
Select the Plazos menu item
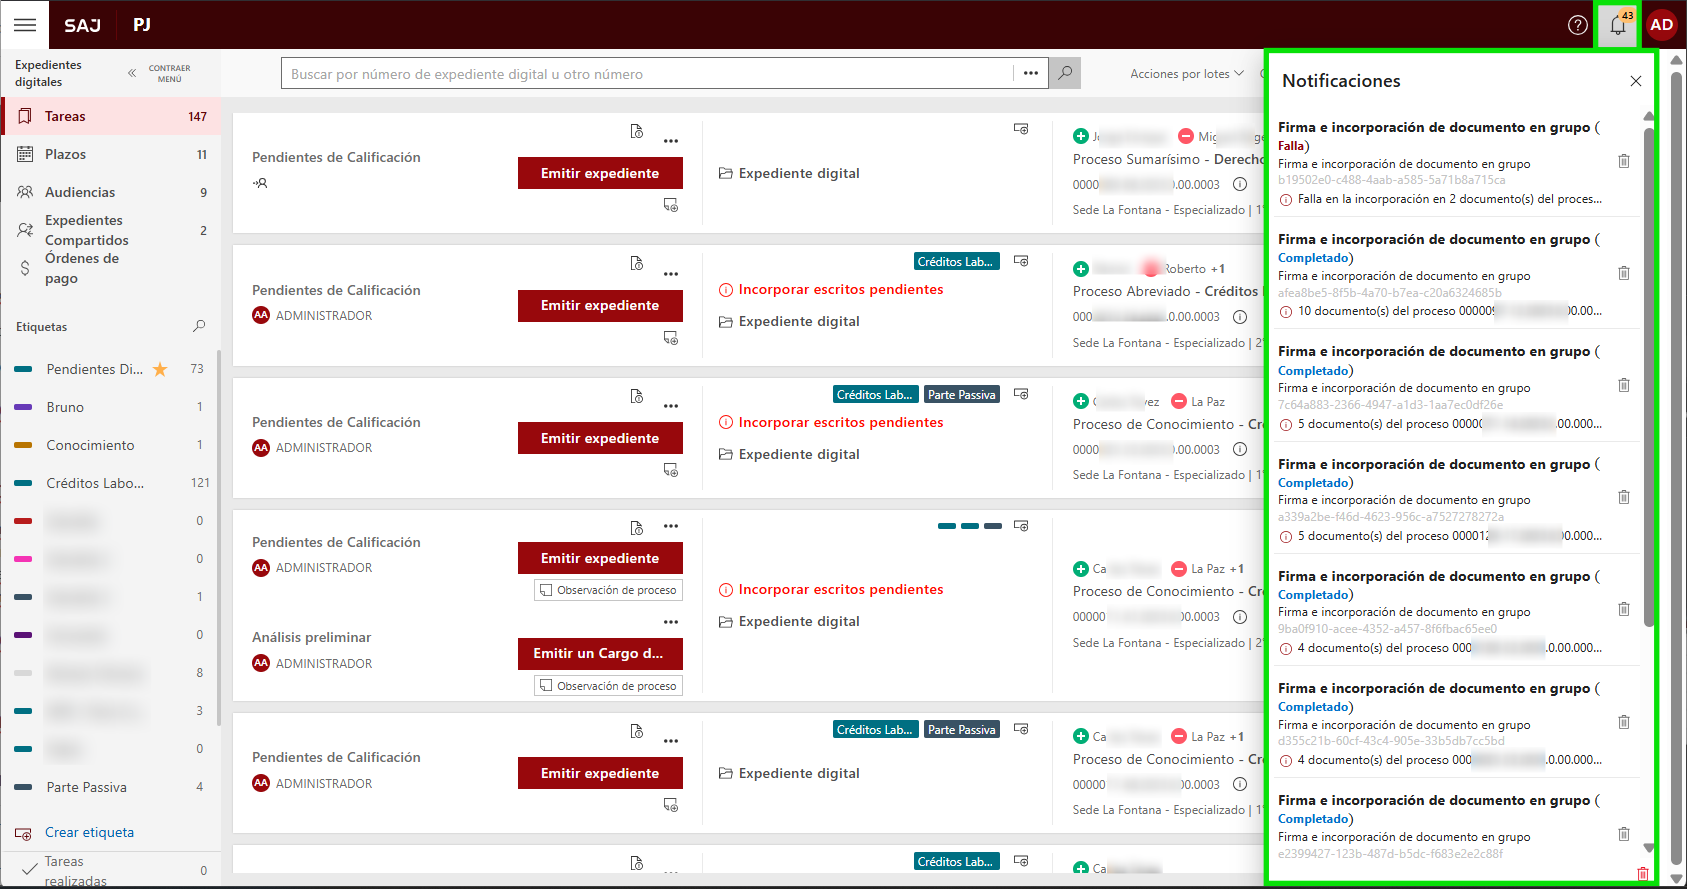[65, 154]
